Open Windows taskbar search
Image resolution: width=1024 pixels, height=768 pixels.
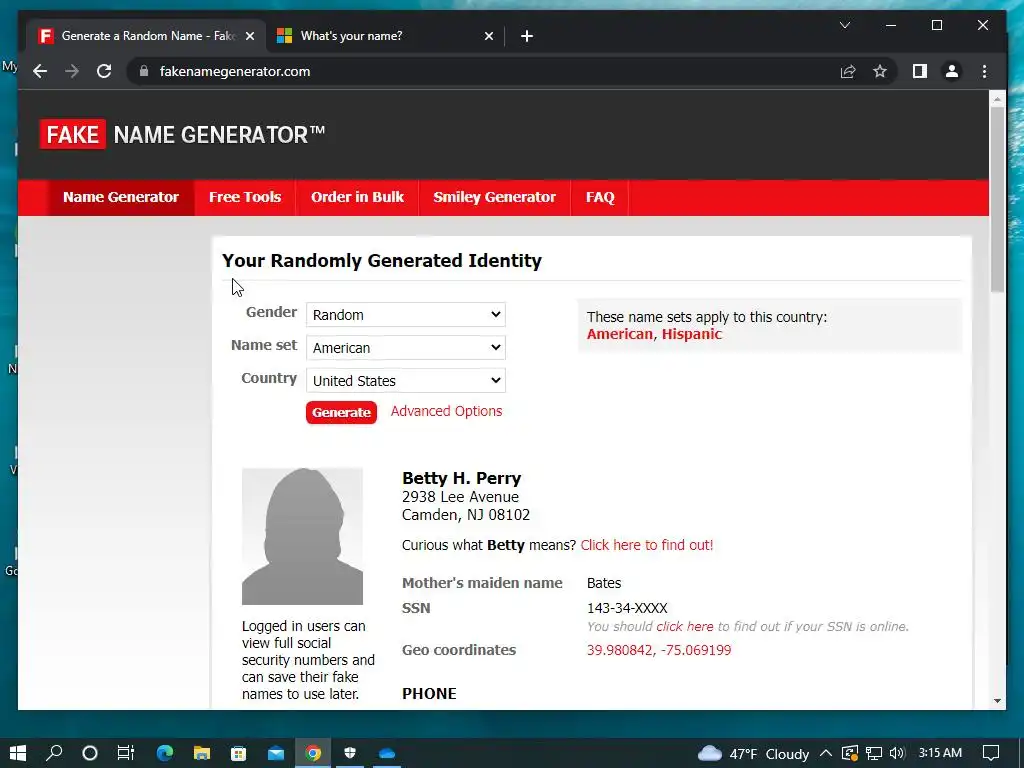(x=54, y=753)
